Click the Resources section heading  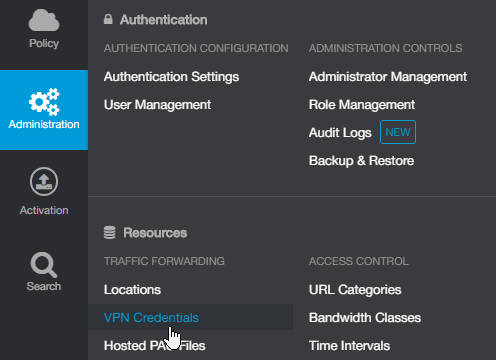tap(155, 233)
